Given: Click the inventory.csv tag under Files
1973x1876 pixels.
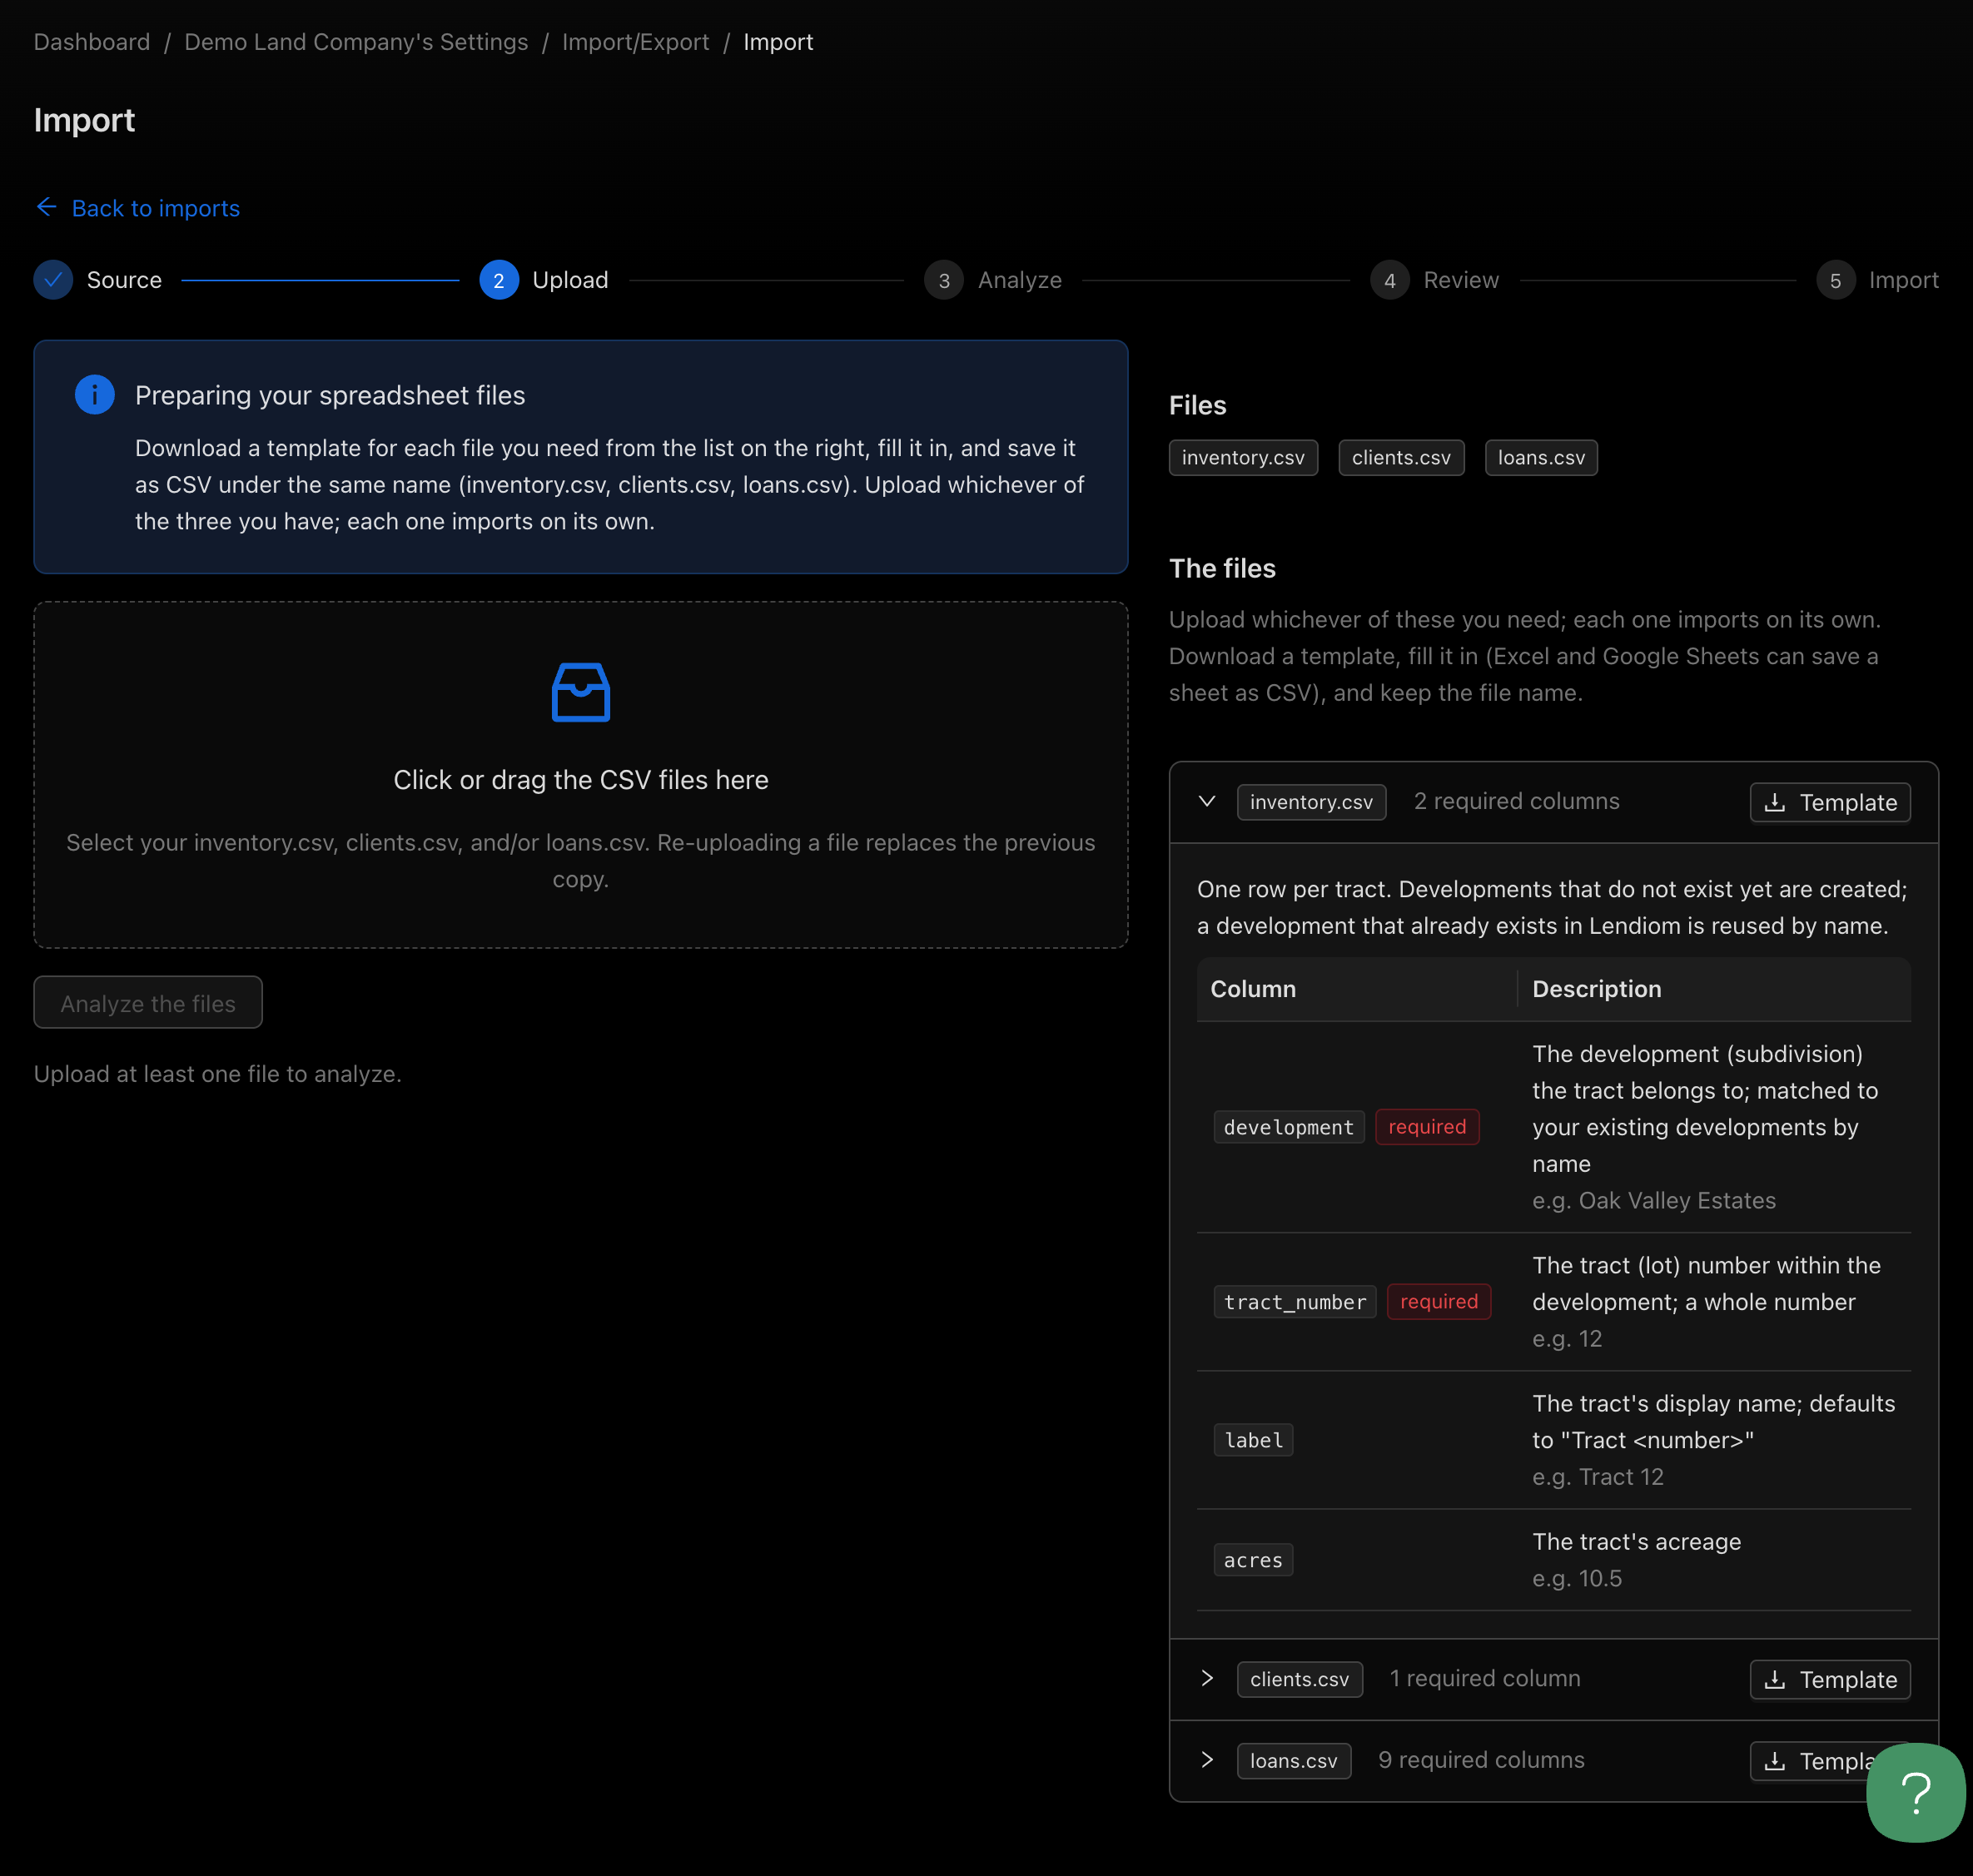Looking at the screenshot, I should click(1243, 458).
